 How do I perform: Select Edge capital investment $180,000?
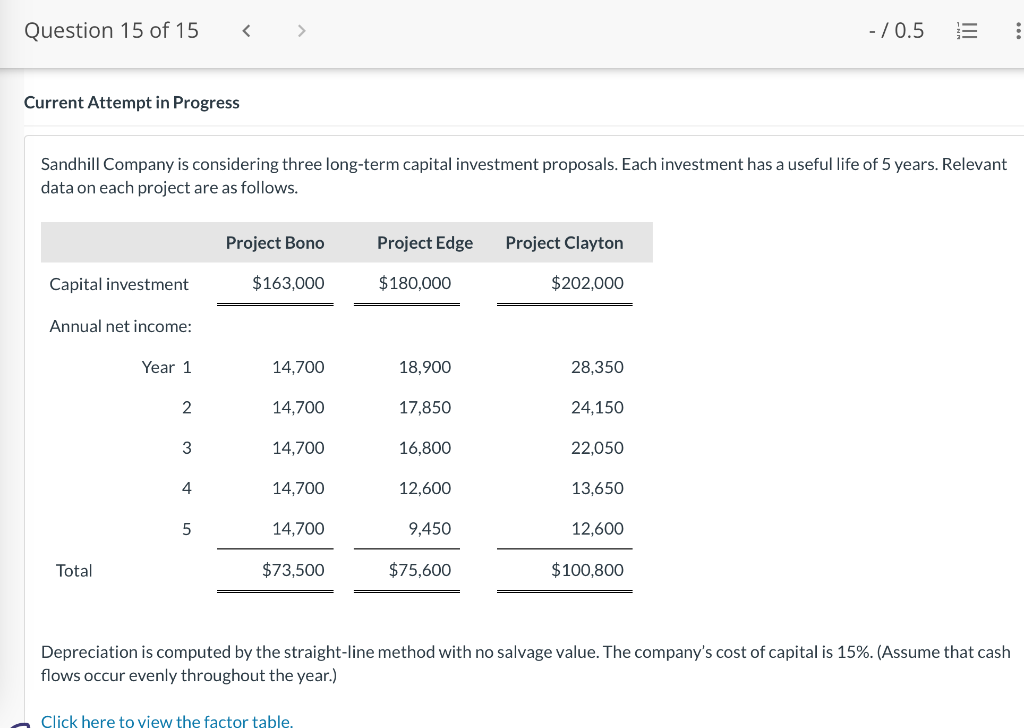(415, 283)
